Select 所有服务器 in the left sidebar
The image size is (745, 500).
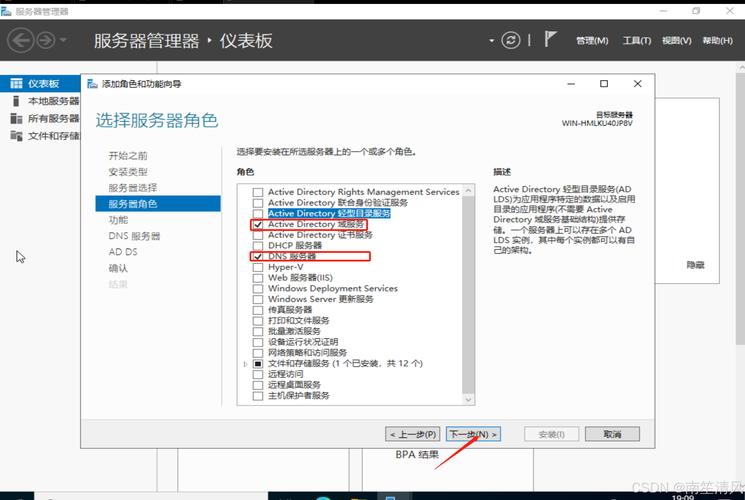tap(40, 118)
